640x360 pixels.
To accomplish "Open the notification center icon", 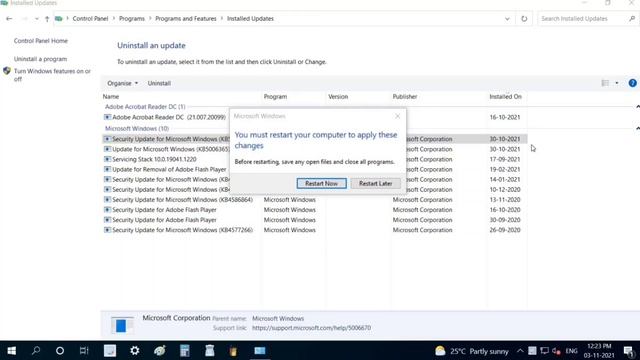I will 629,351.
